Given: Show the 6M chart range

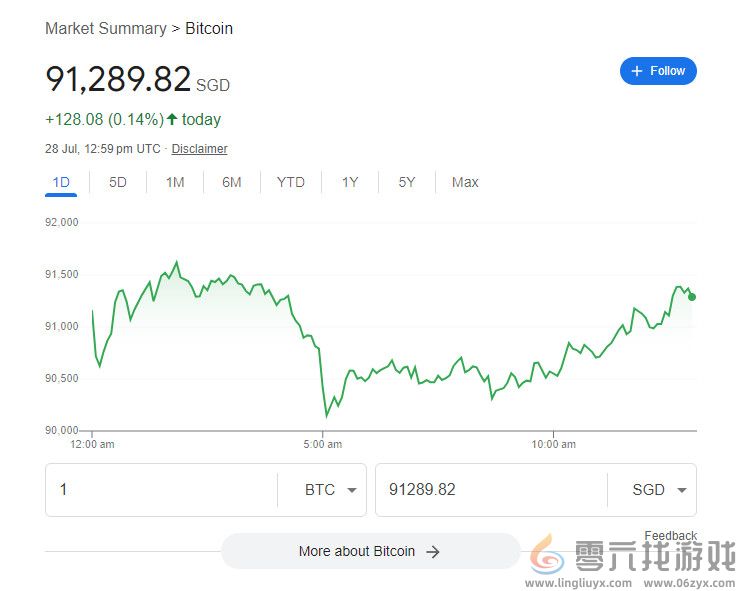Looking at the screenshot, I should pyautogui.click(x=232, y=182).
